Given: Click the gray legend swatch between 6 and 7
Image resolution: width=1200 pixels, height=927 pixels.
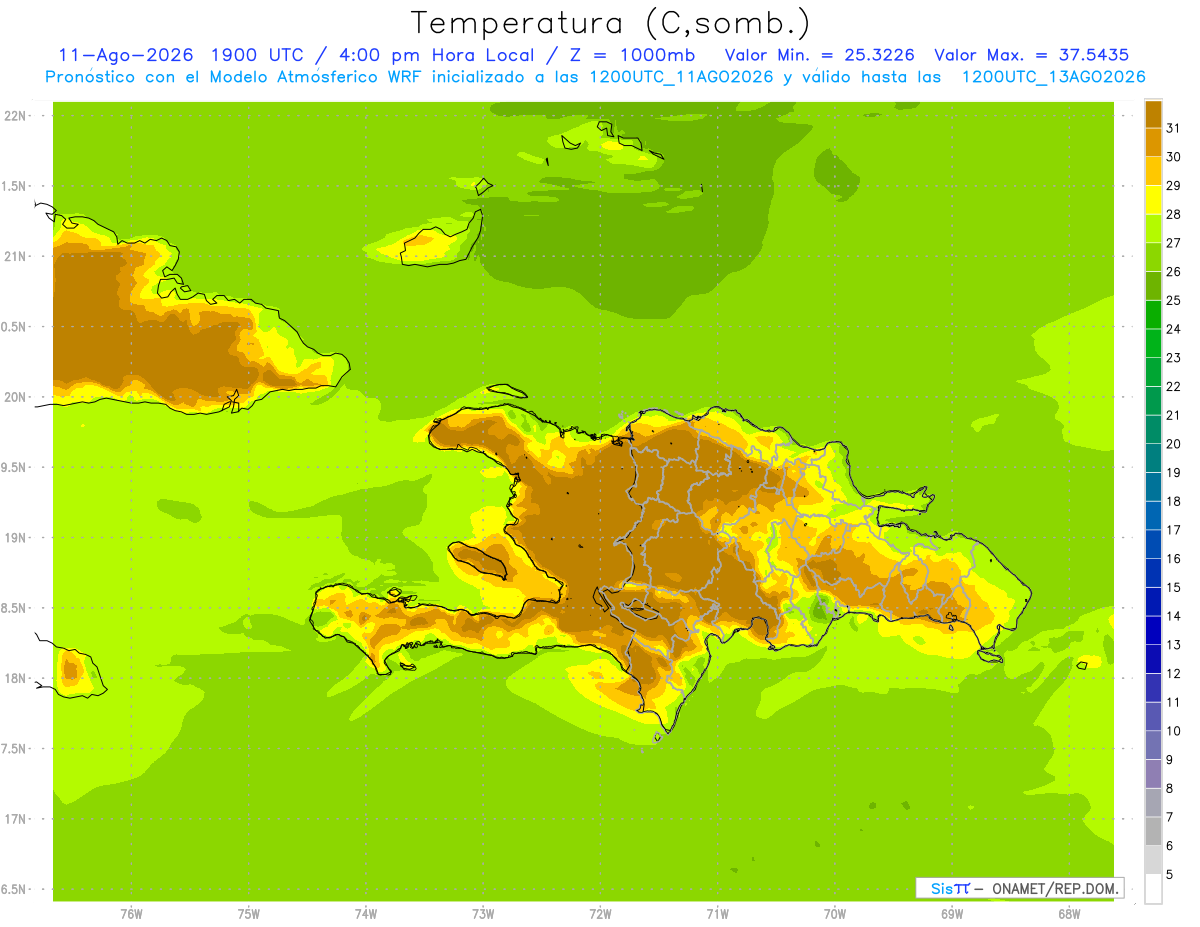Looking at the screenshot, I should point(1153,831).
